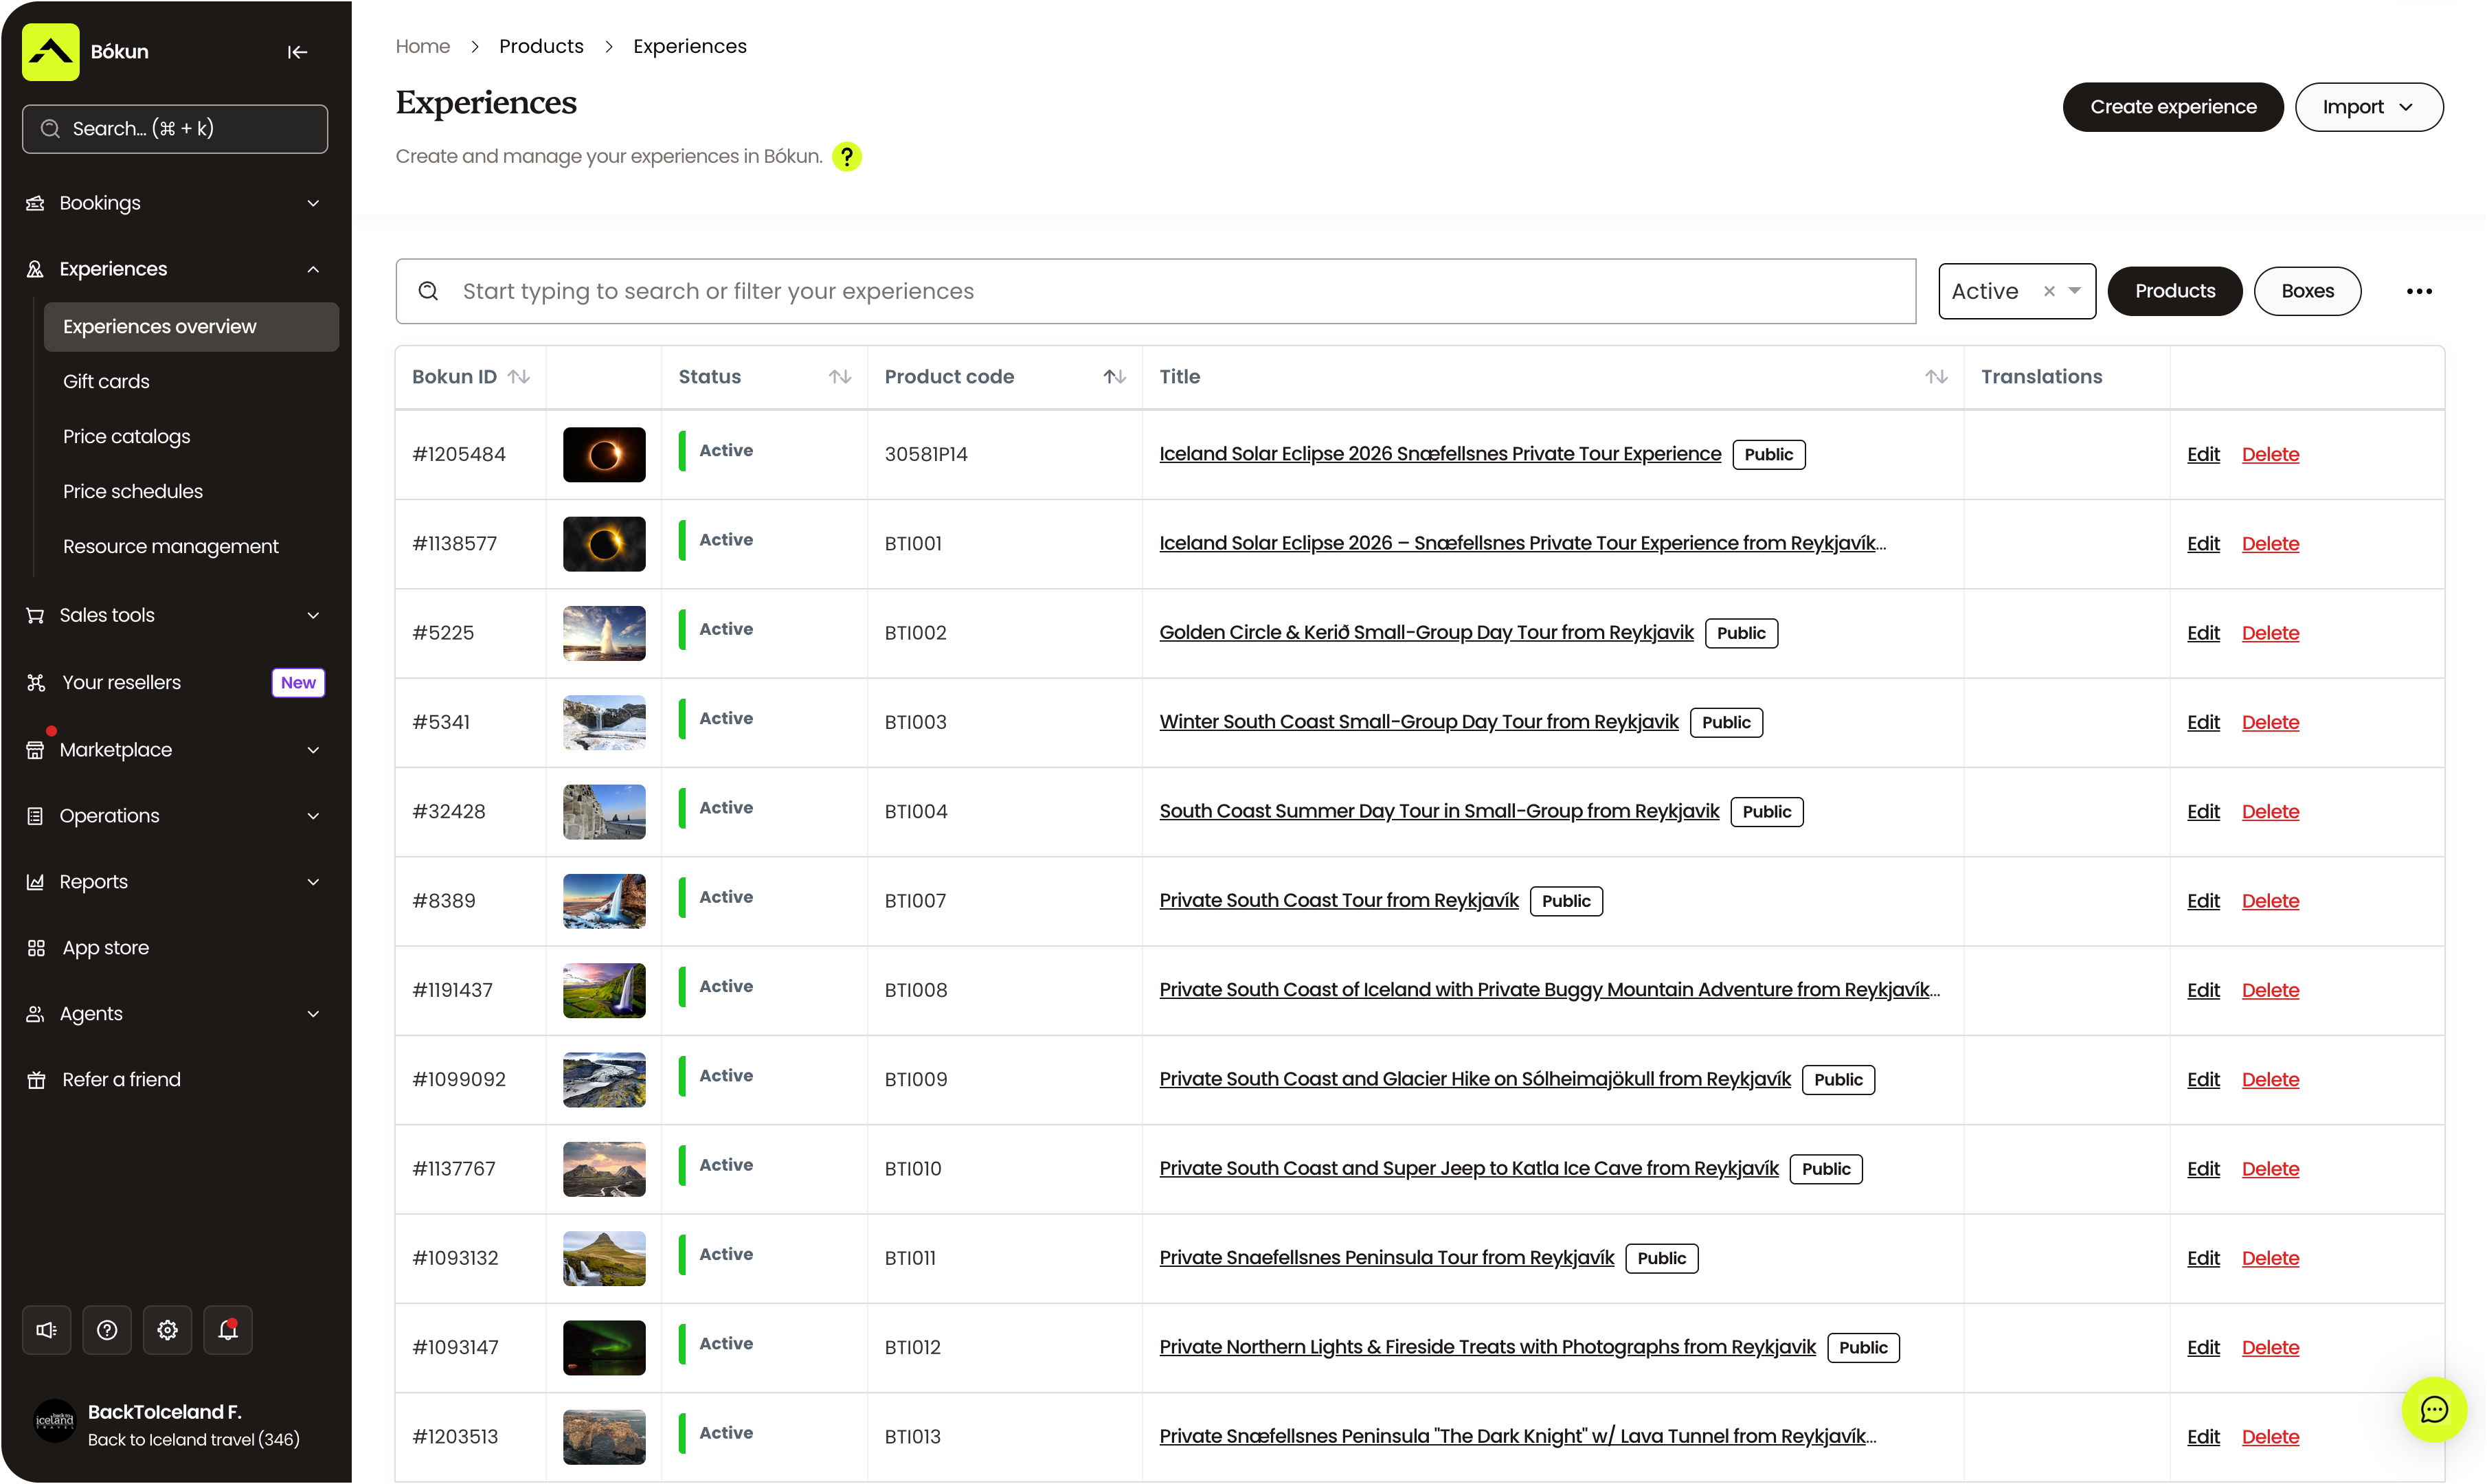Open Price schedules in the sidebar
The height and width of the screenshot is (1484, 2487).
point(132,491)
